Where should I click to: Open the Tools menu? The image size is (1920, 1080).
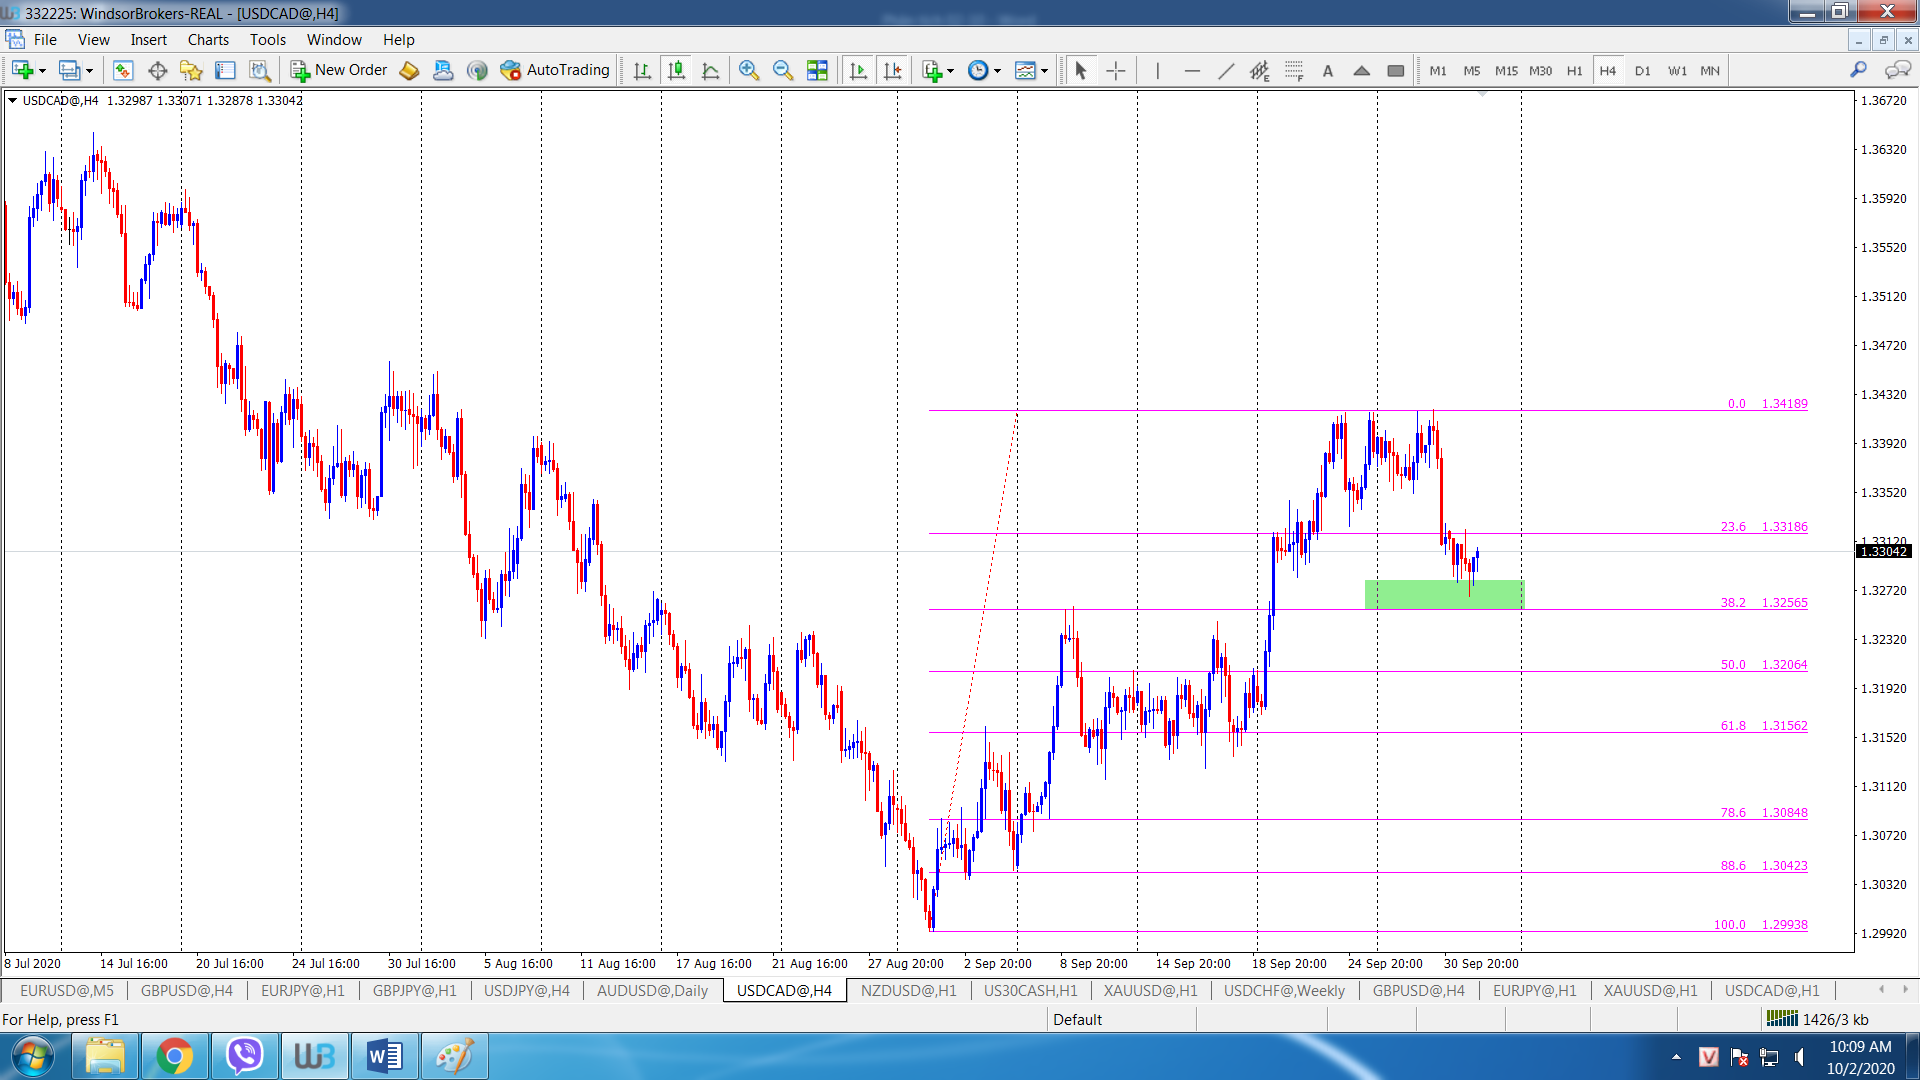[x=268, y=40]
